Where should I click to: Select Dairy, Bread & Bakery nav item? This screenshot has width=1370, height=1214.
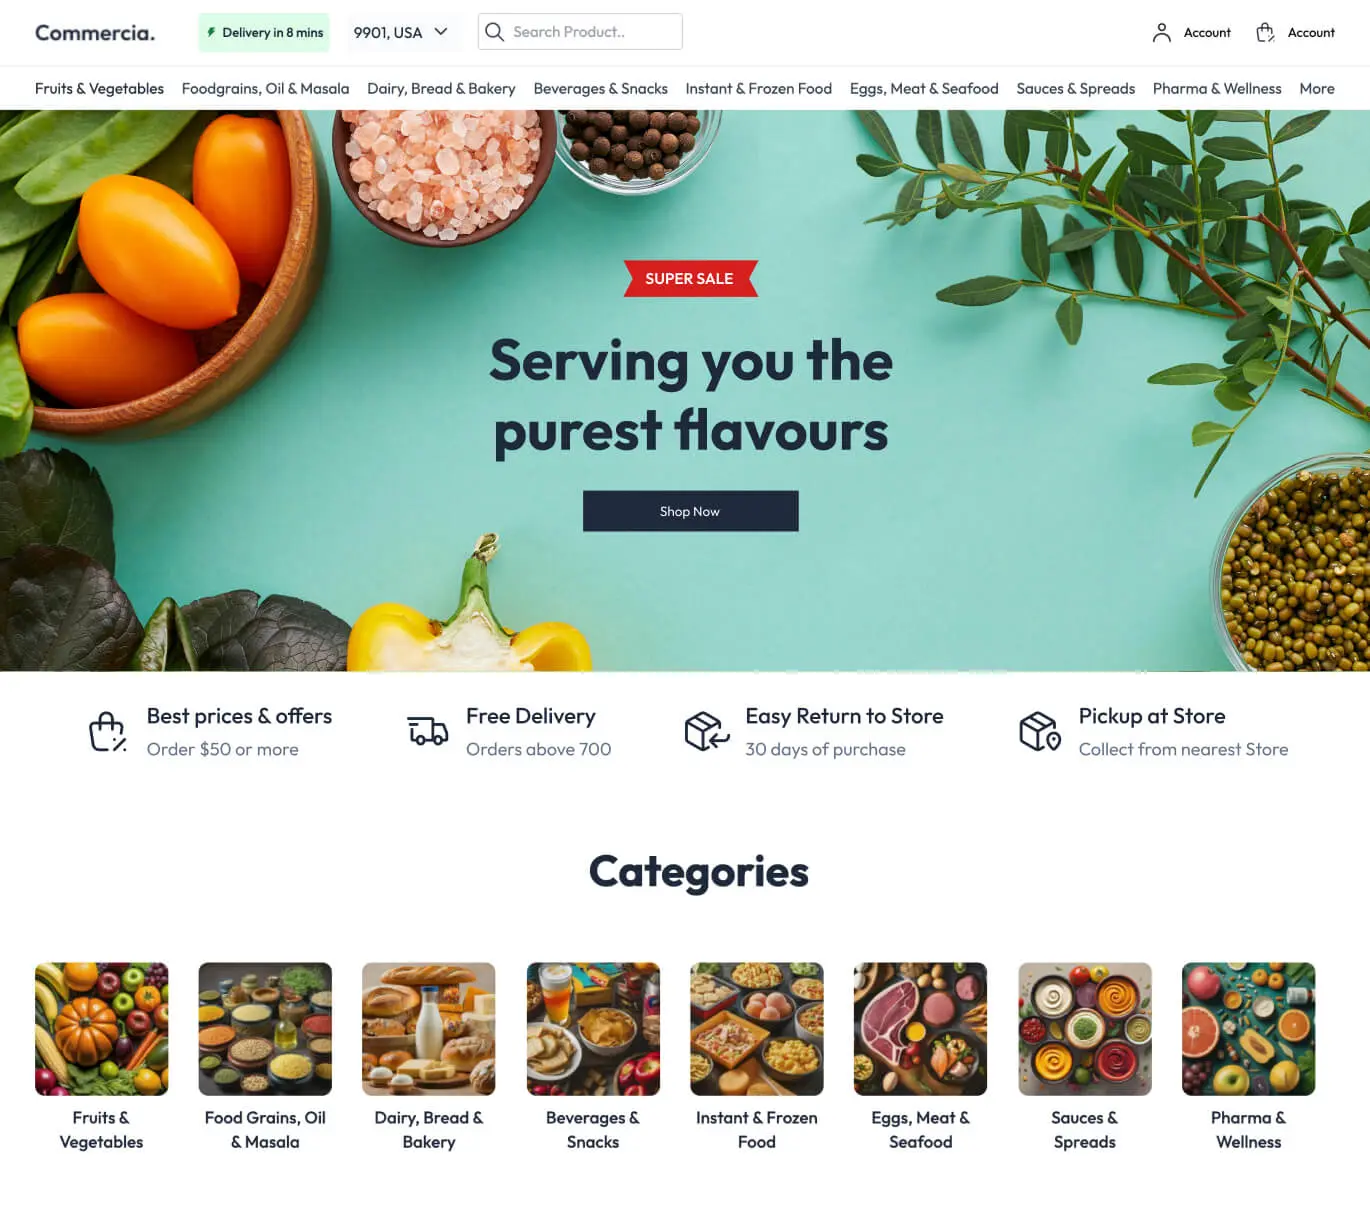[441, 89]
